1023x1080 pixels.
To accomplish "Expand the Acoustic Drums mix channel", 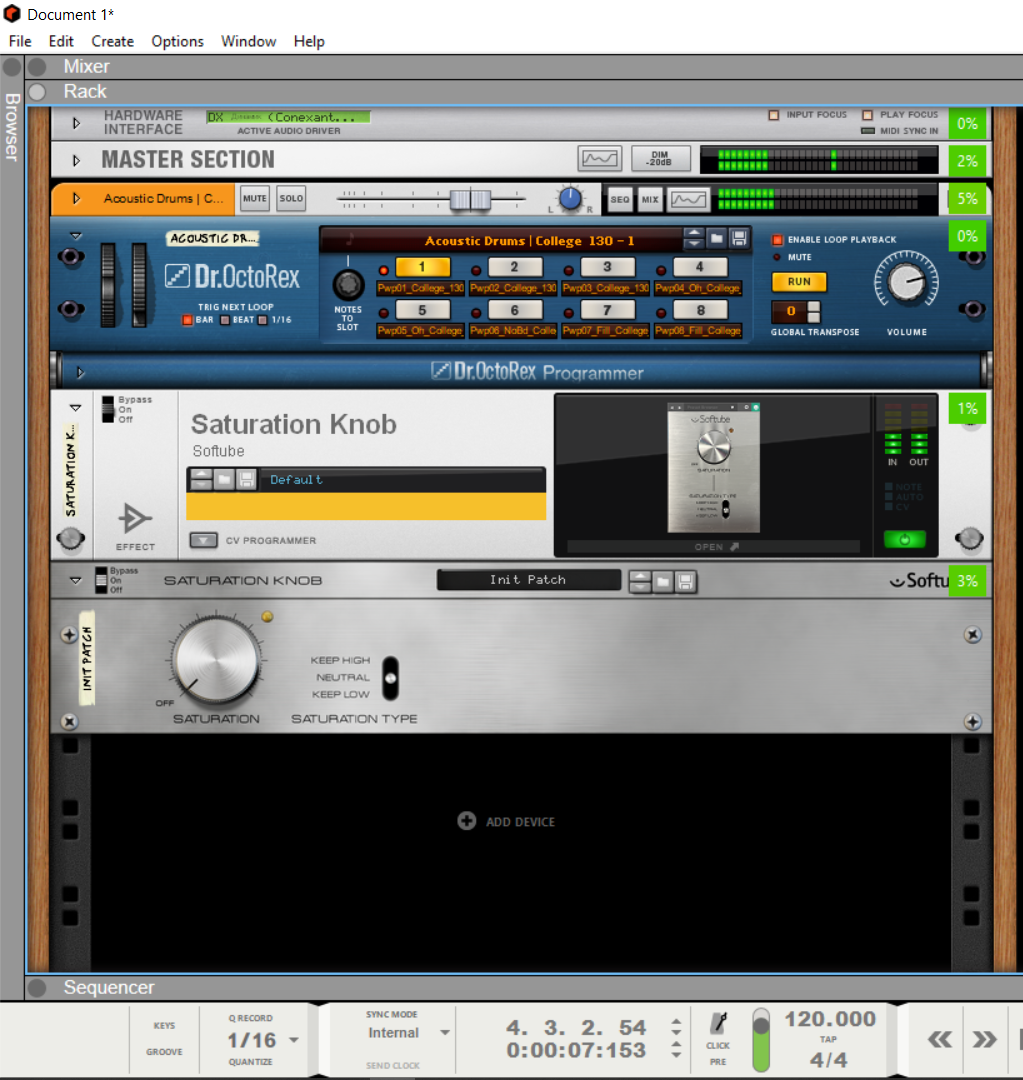I will tap(76, 198).
